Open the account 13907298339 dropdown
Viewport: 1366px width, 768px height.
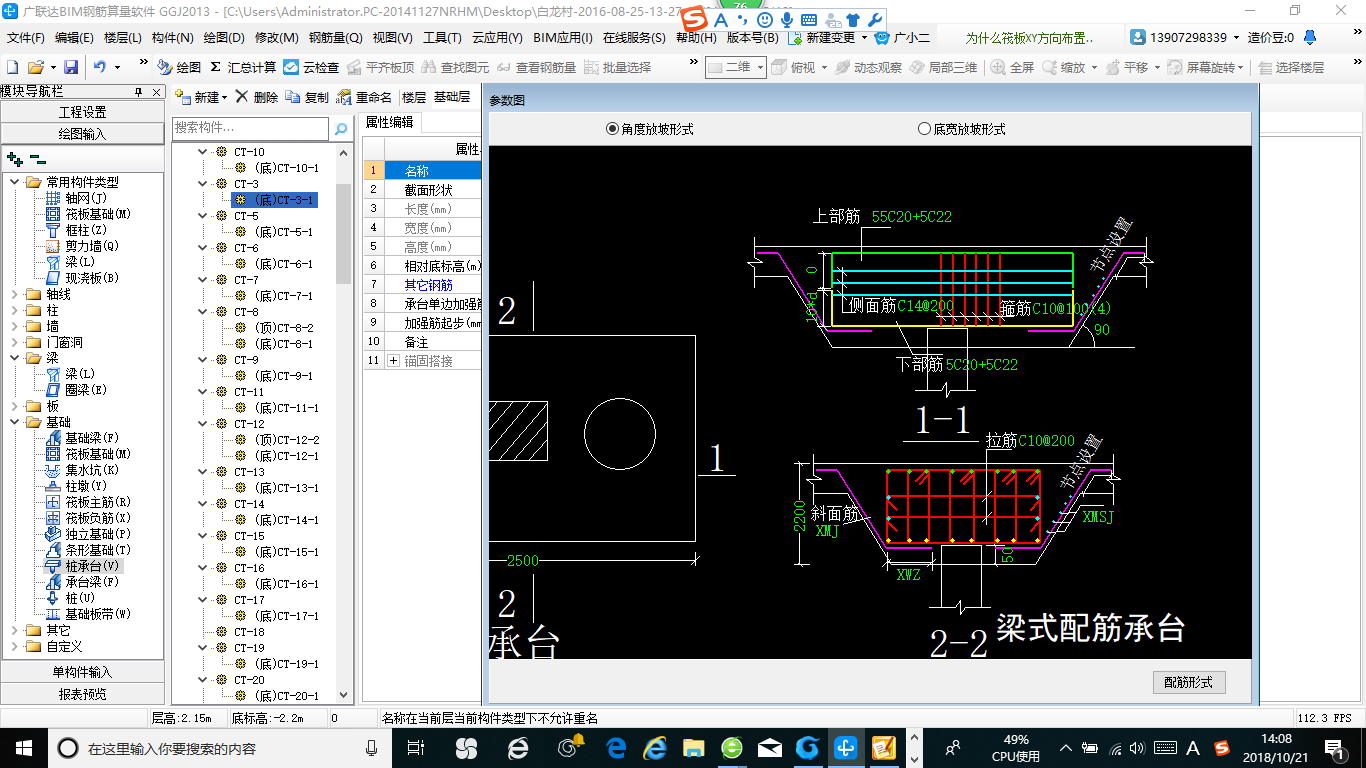(1236, 37)
